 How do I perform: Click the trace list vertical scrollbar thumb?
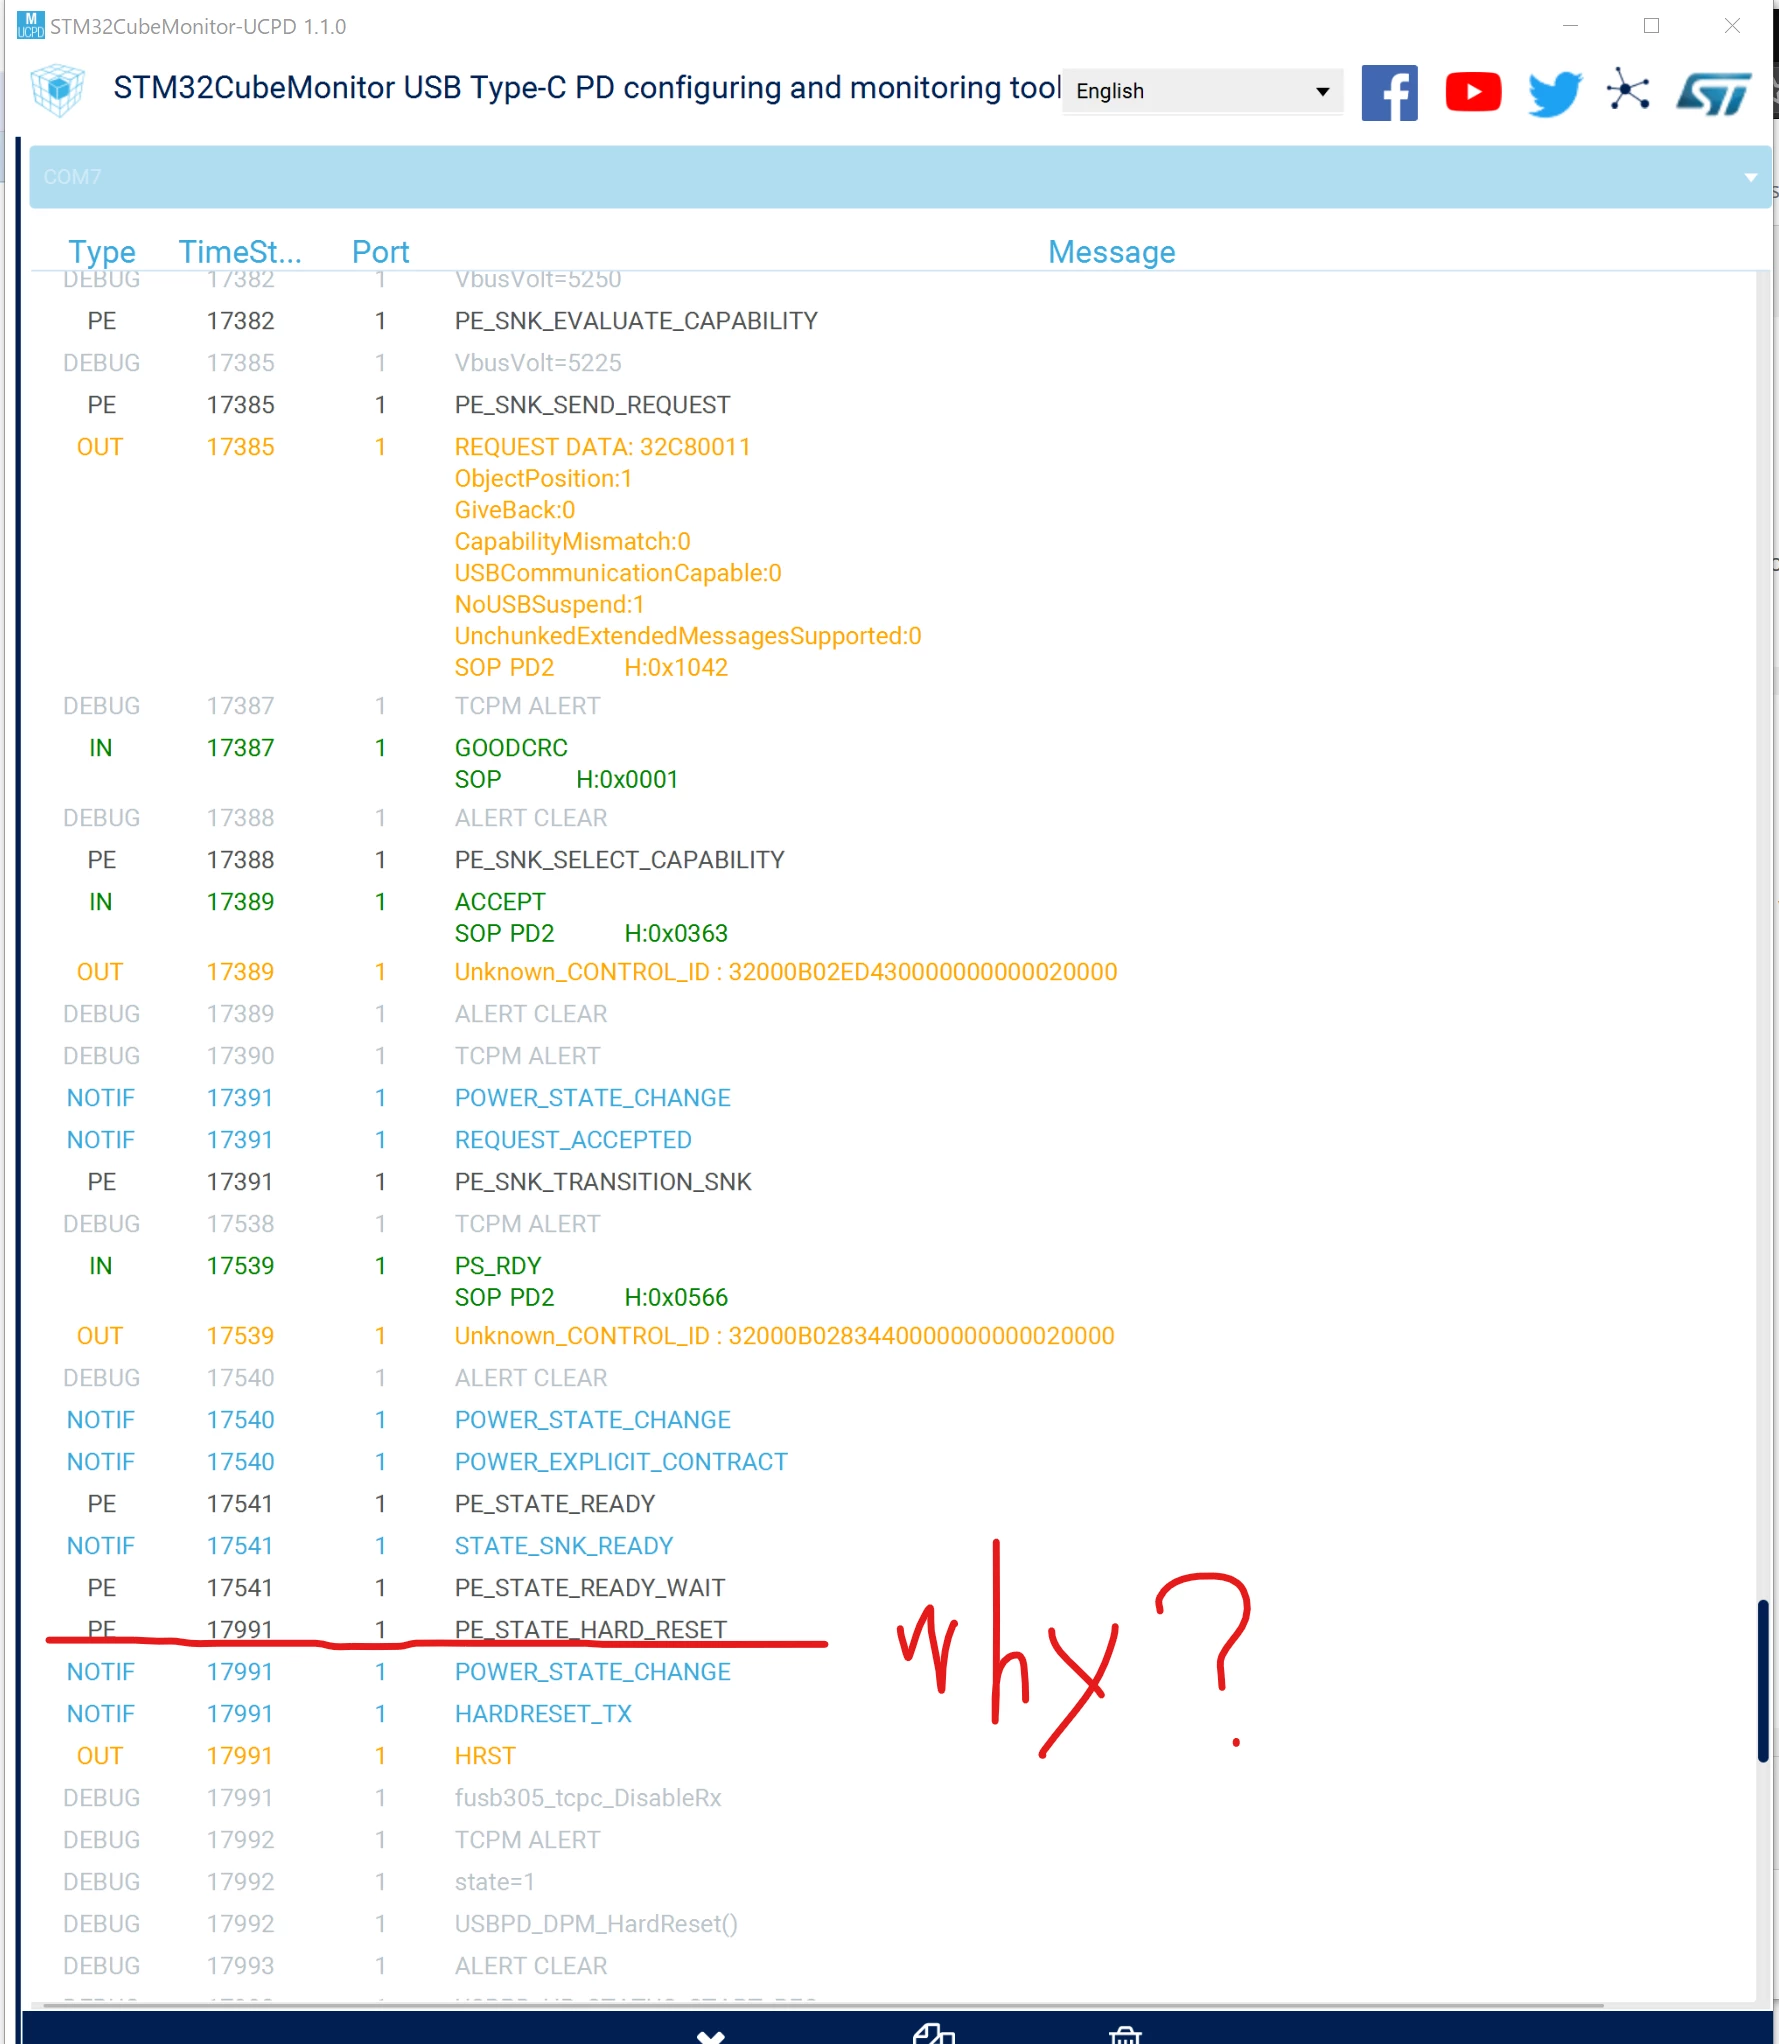(x=1763, y=1680)
